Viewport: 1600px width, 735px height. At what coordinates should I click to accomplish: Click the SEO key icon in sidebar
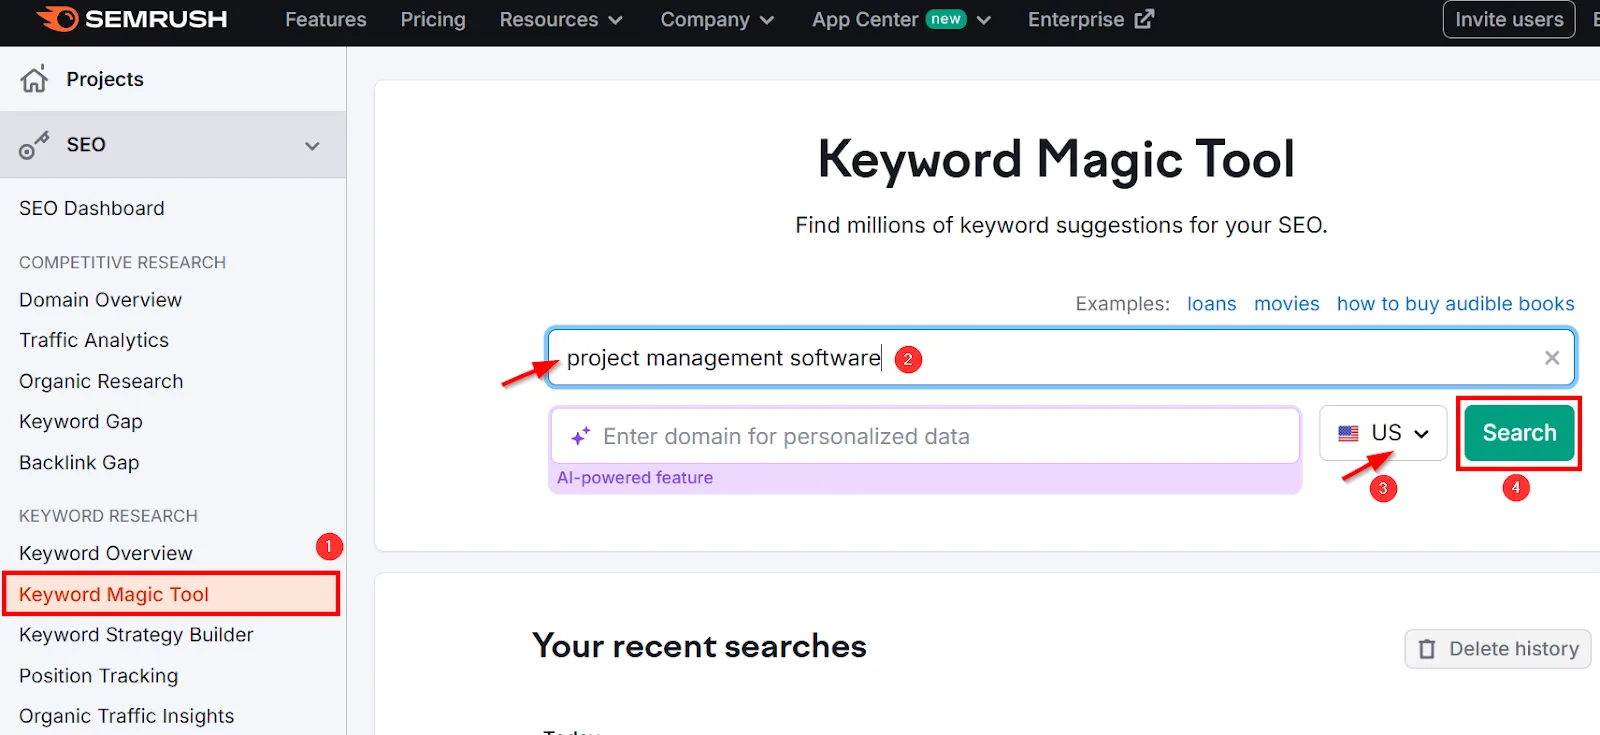pyautogui.click(x=34, y=145)
